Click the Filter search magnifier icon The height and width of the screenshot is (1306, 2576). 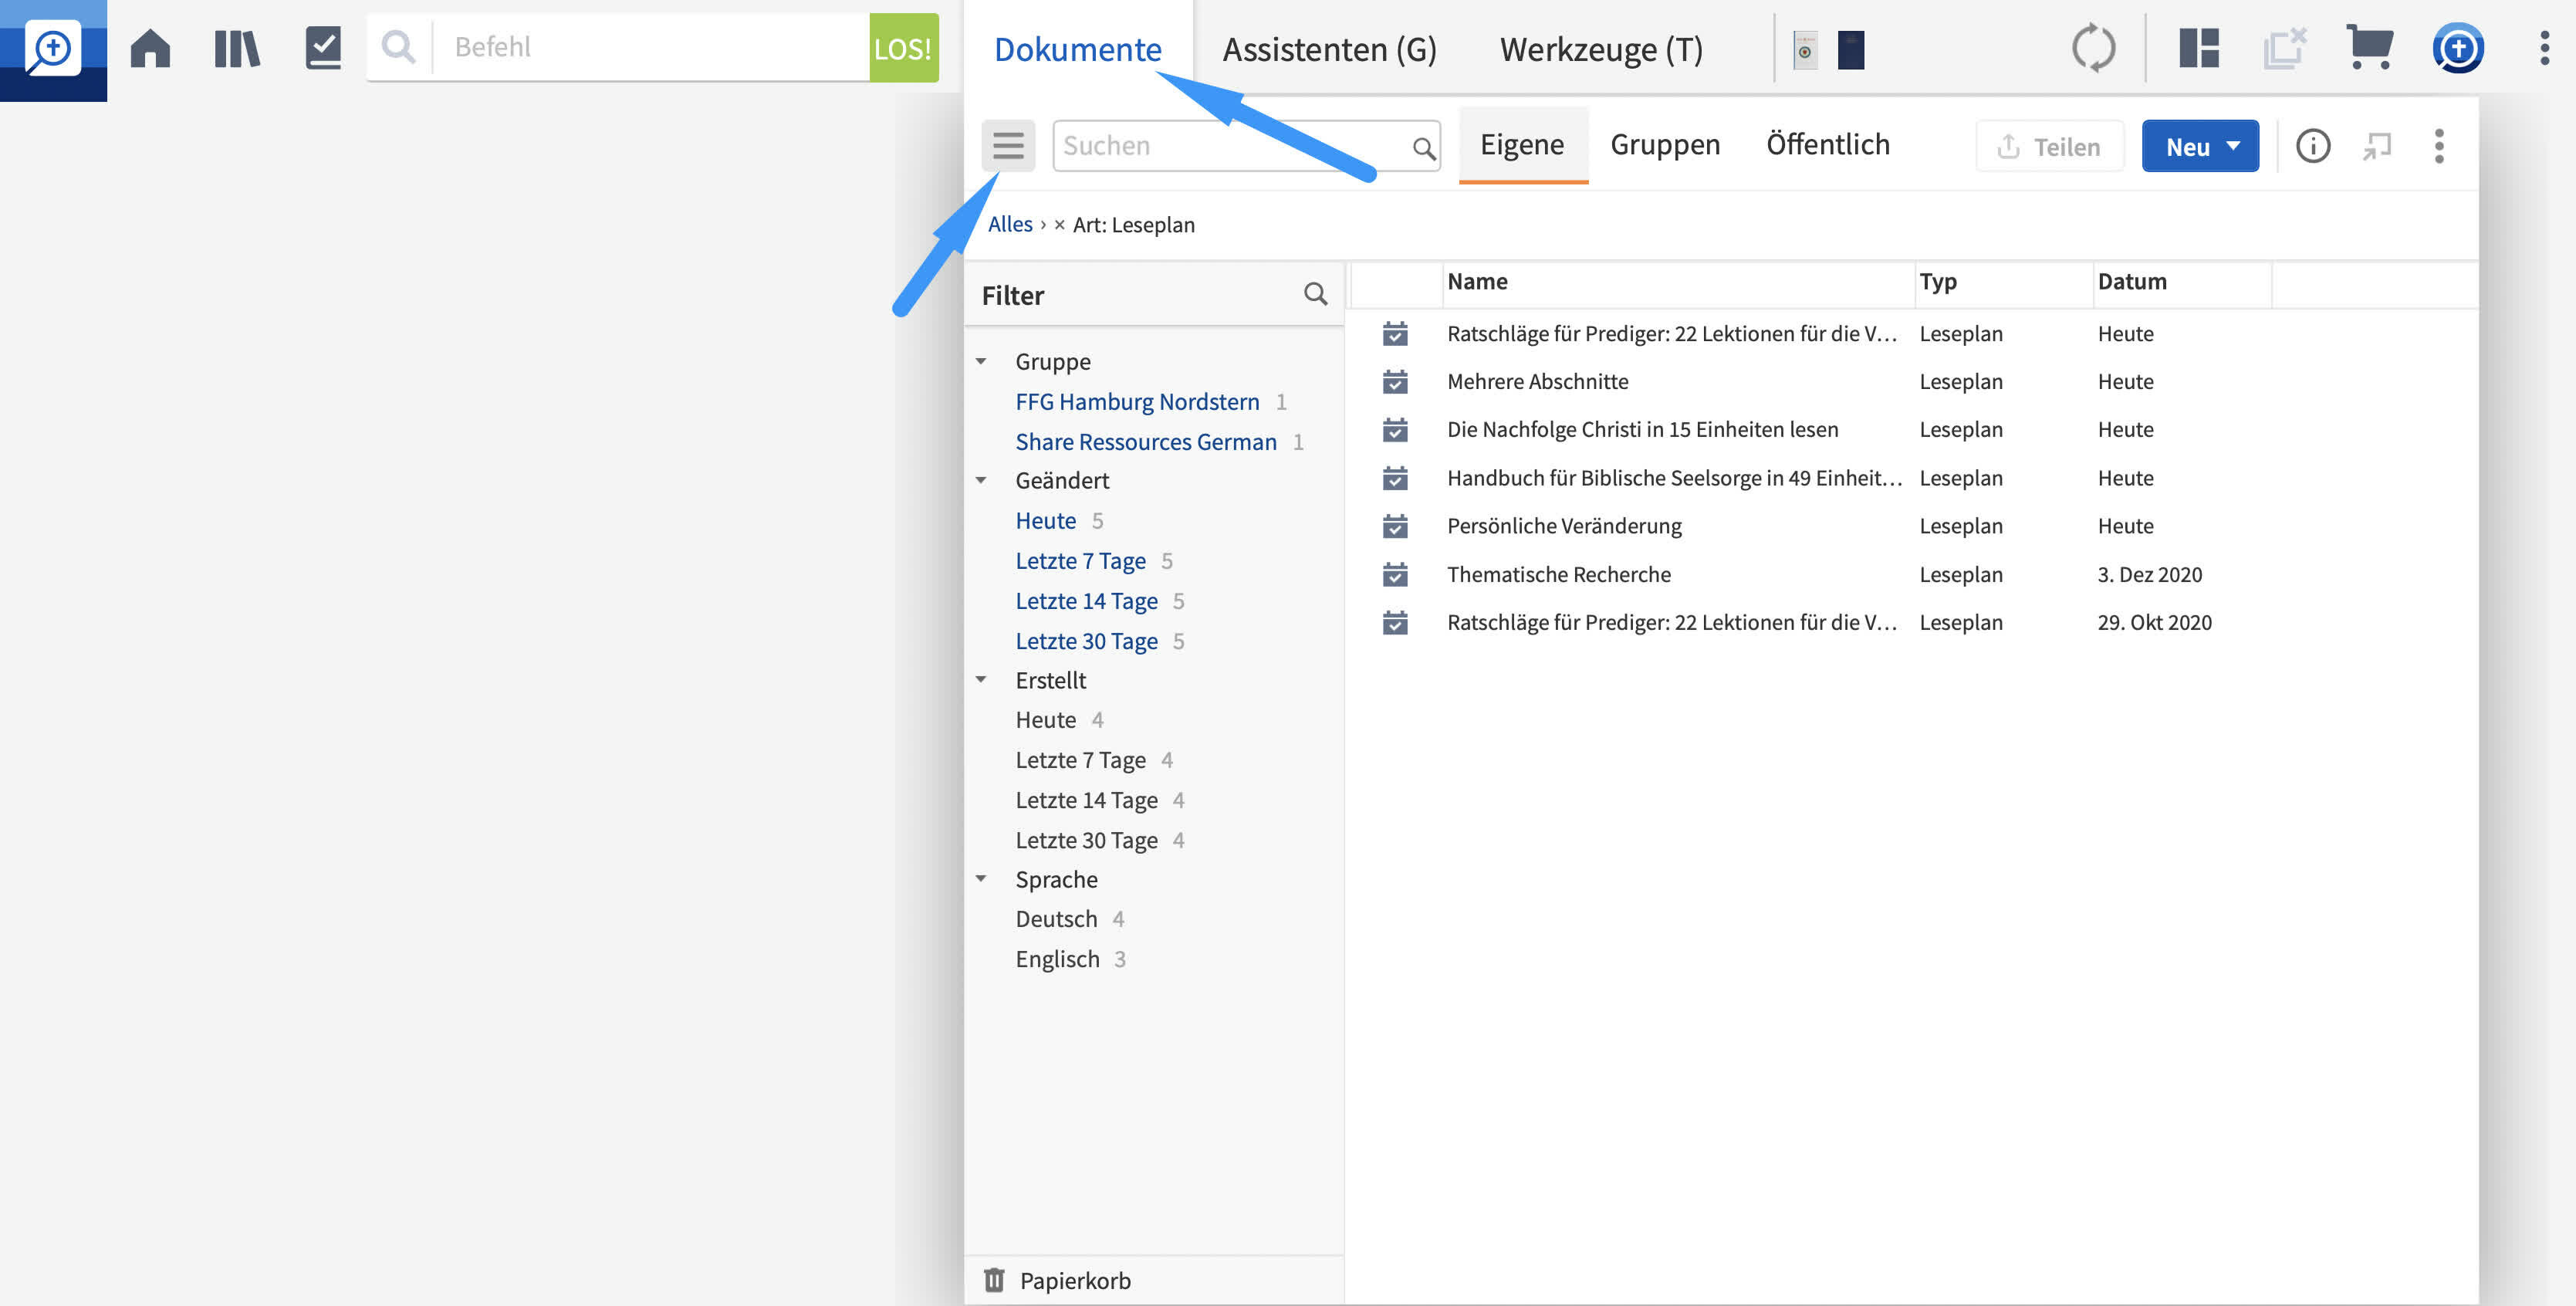[1315, 294]
